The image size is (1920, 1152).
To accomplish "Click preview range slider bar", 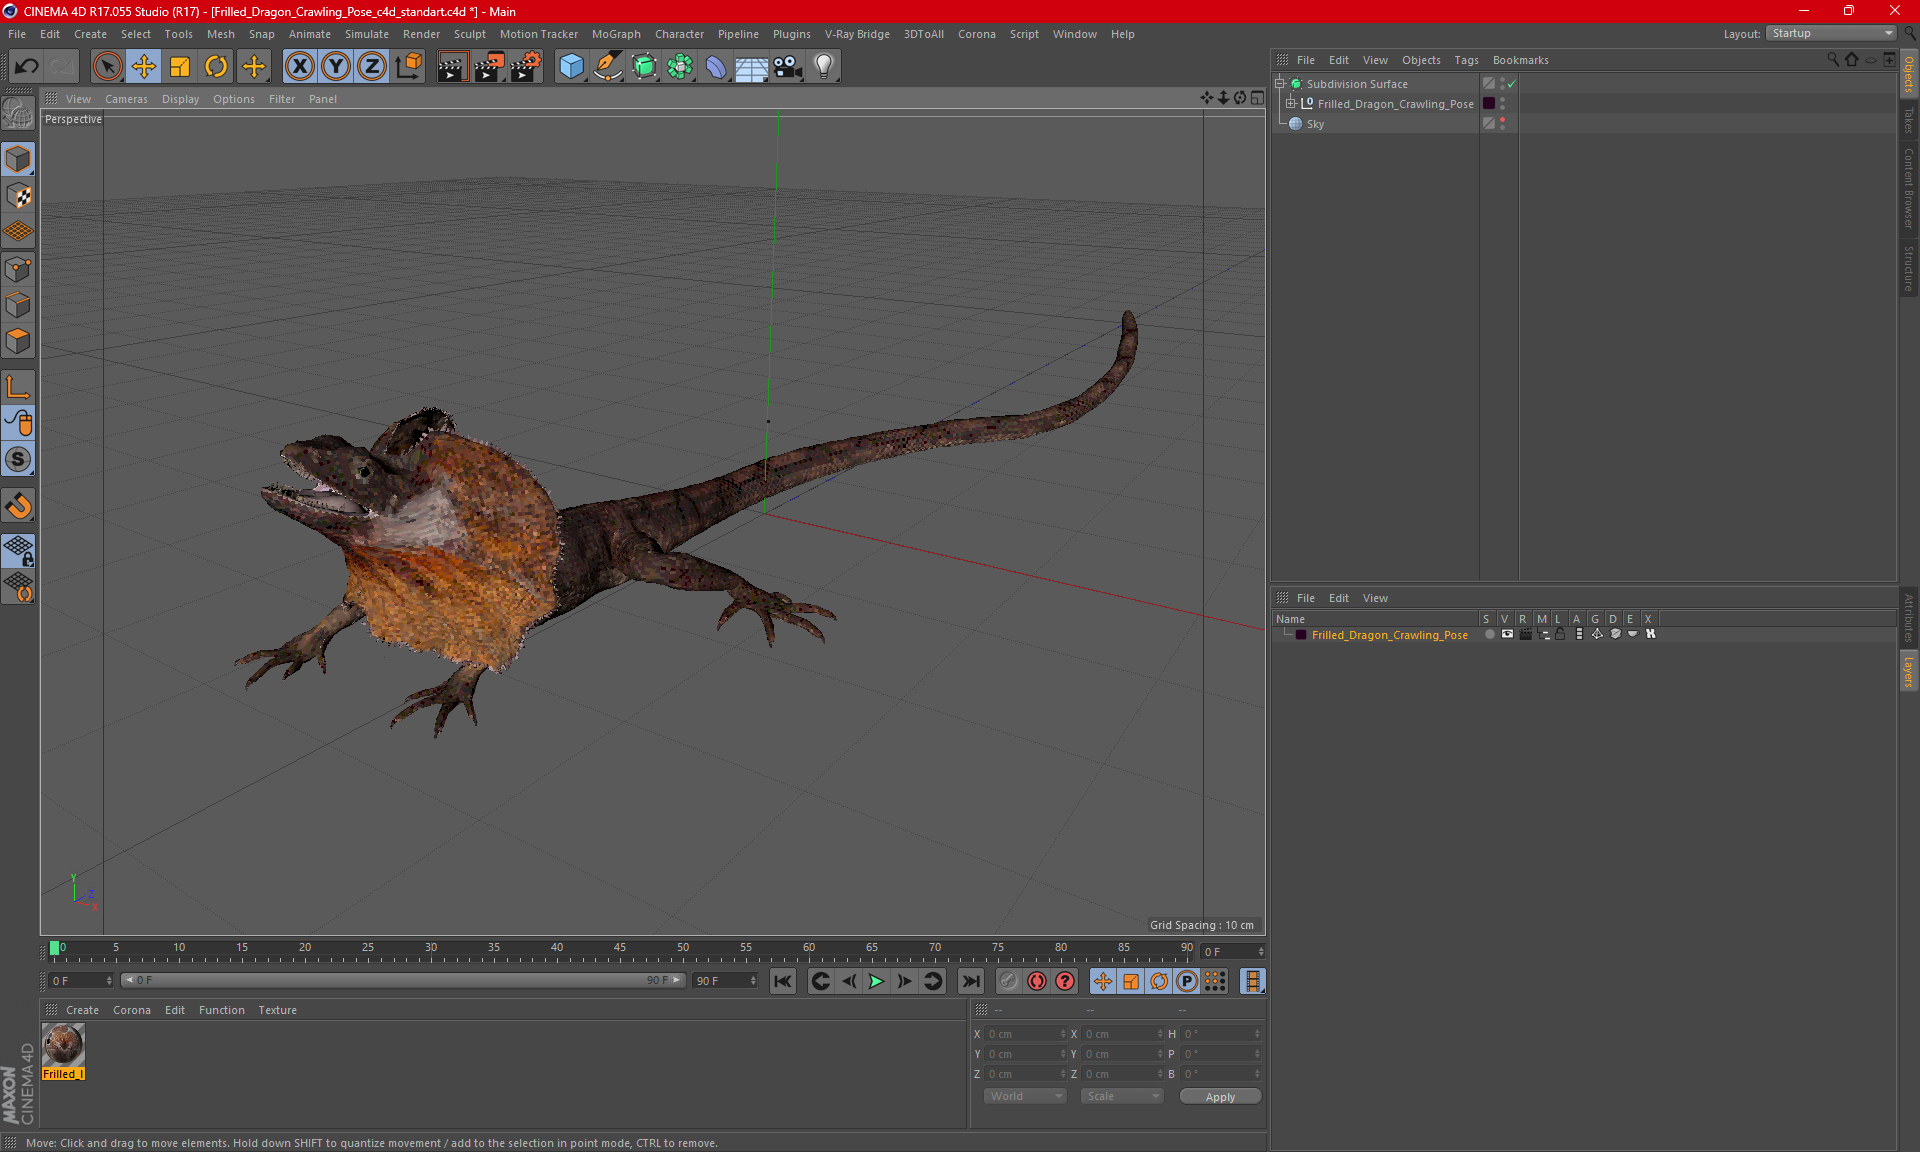I will [x=402, y=980].
